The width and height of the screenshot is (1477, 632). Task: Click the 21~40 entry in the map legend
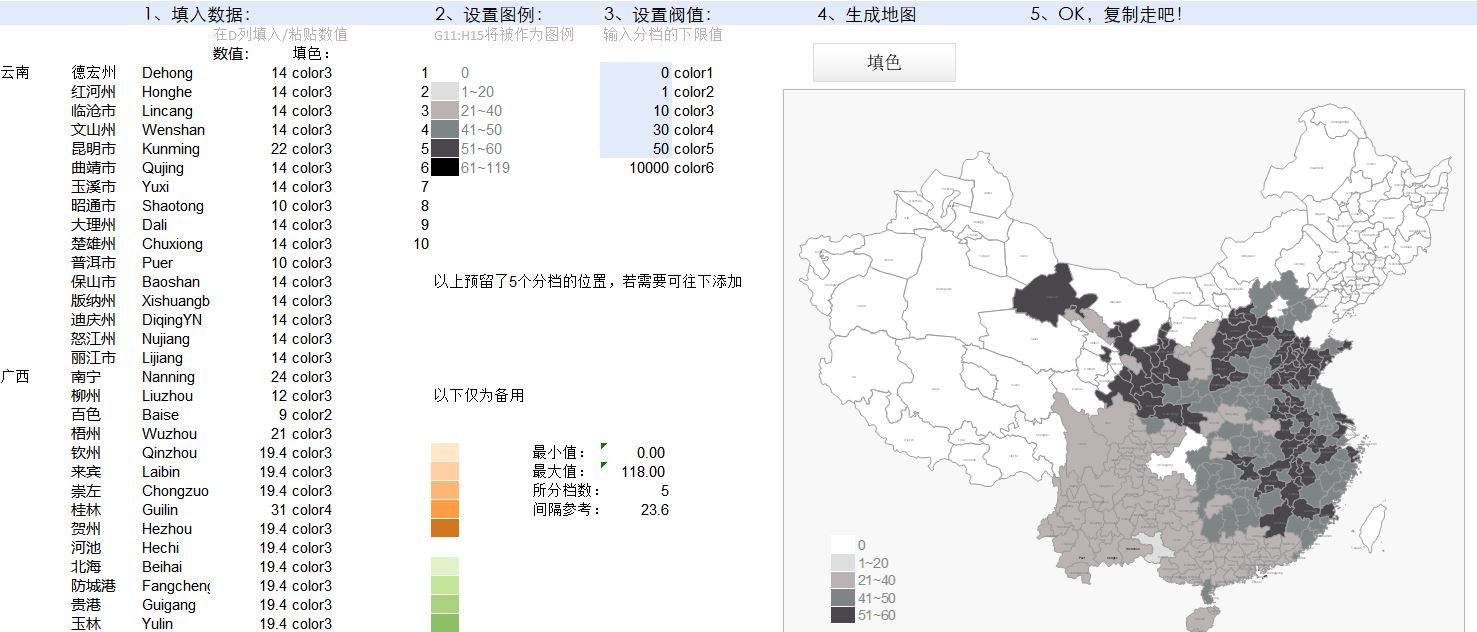tap(864, 580)
